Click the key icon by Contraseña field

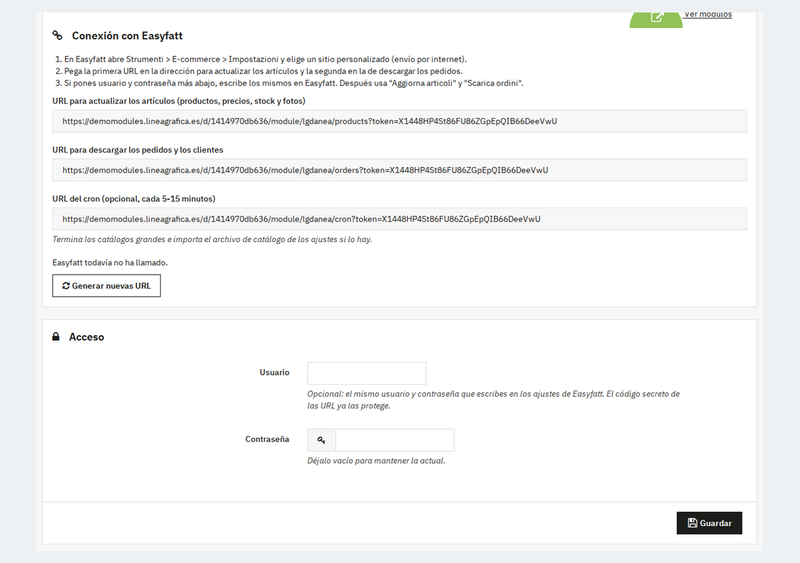(321, 440)
